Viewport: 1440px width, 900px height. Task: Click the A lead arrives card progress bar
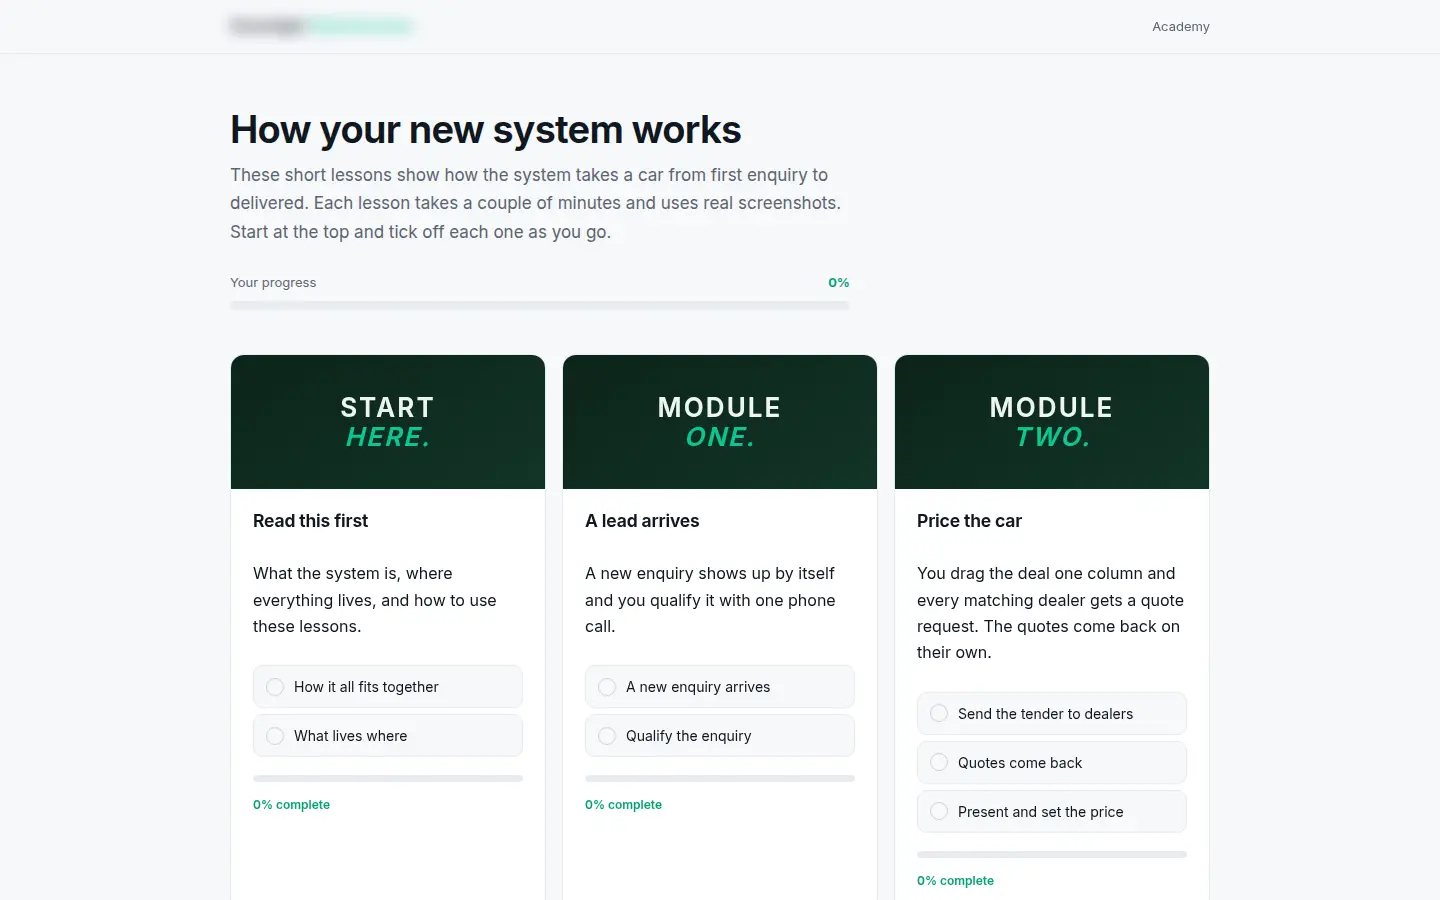click(x=720, y=778)
